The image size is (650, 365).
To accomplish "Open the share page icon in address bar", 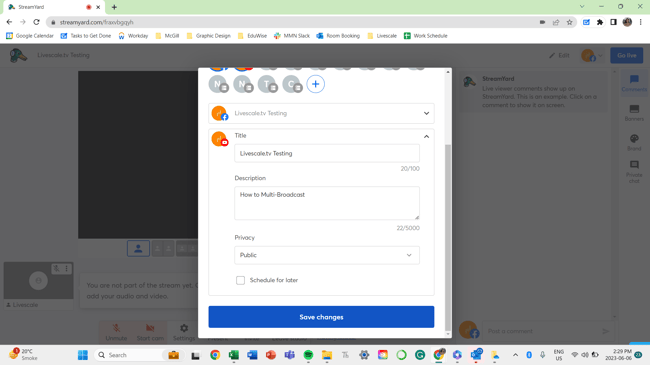I will pos(556,22).
